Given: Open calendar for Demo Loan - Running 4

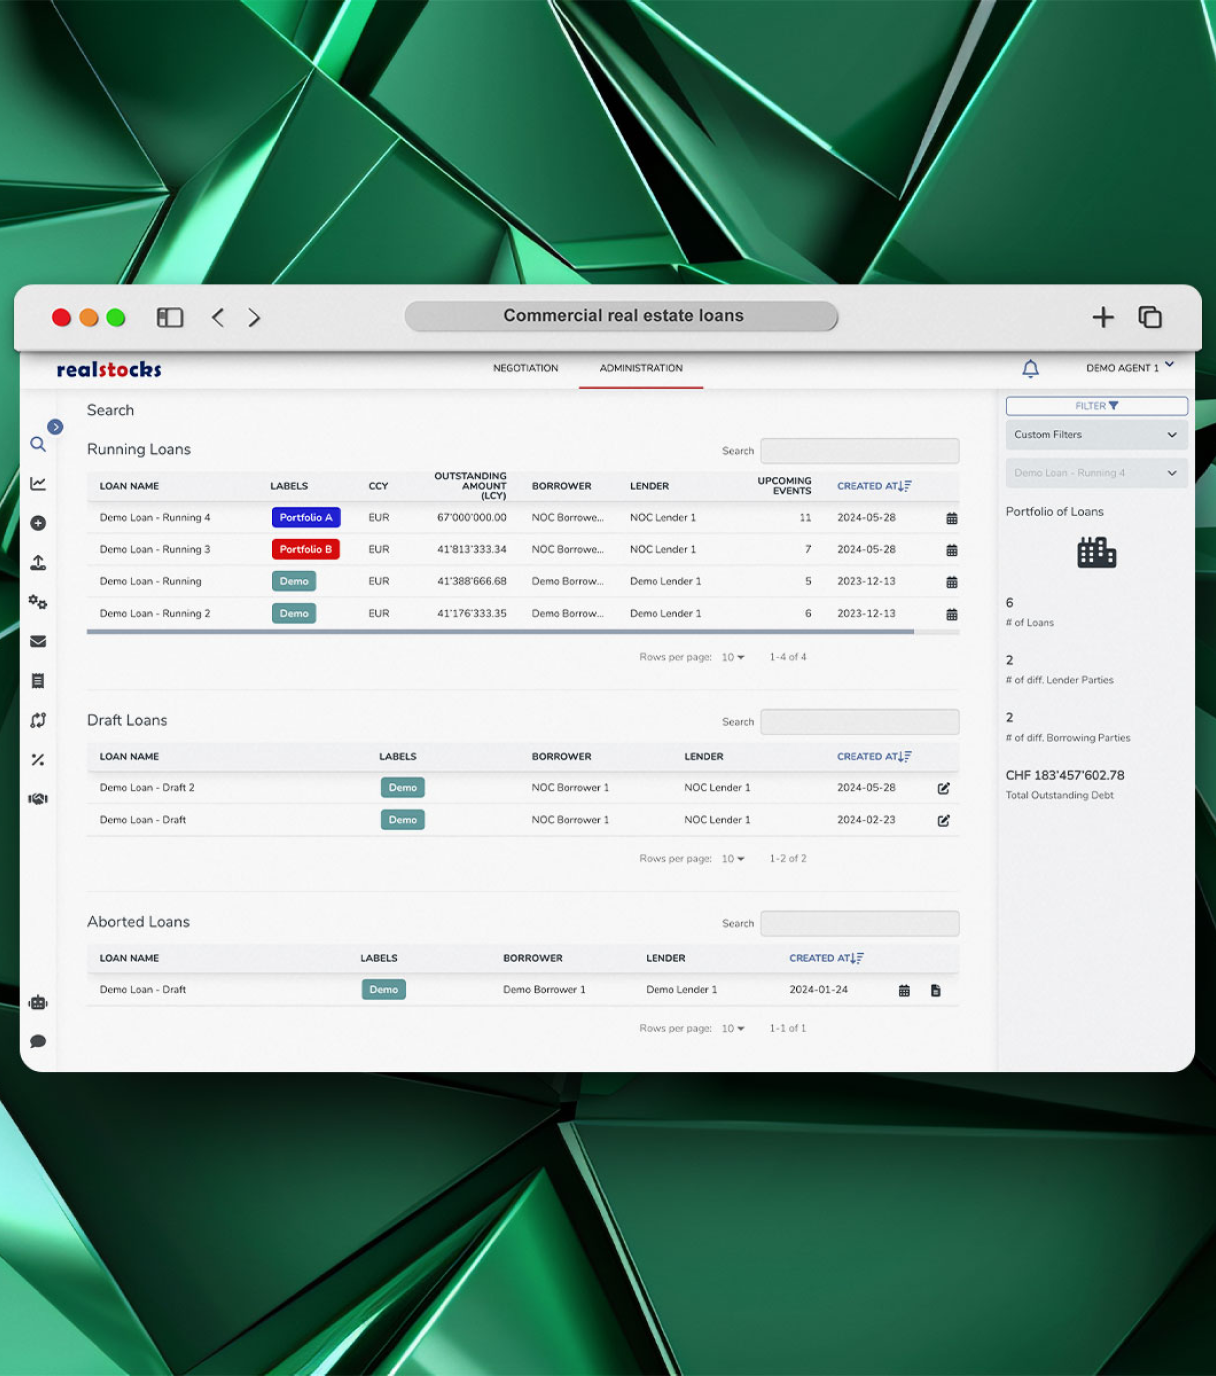Looking at the screenshot, I should click(x=951, y=518).
